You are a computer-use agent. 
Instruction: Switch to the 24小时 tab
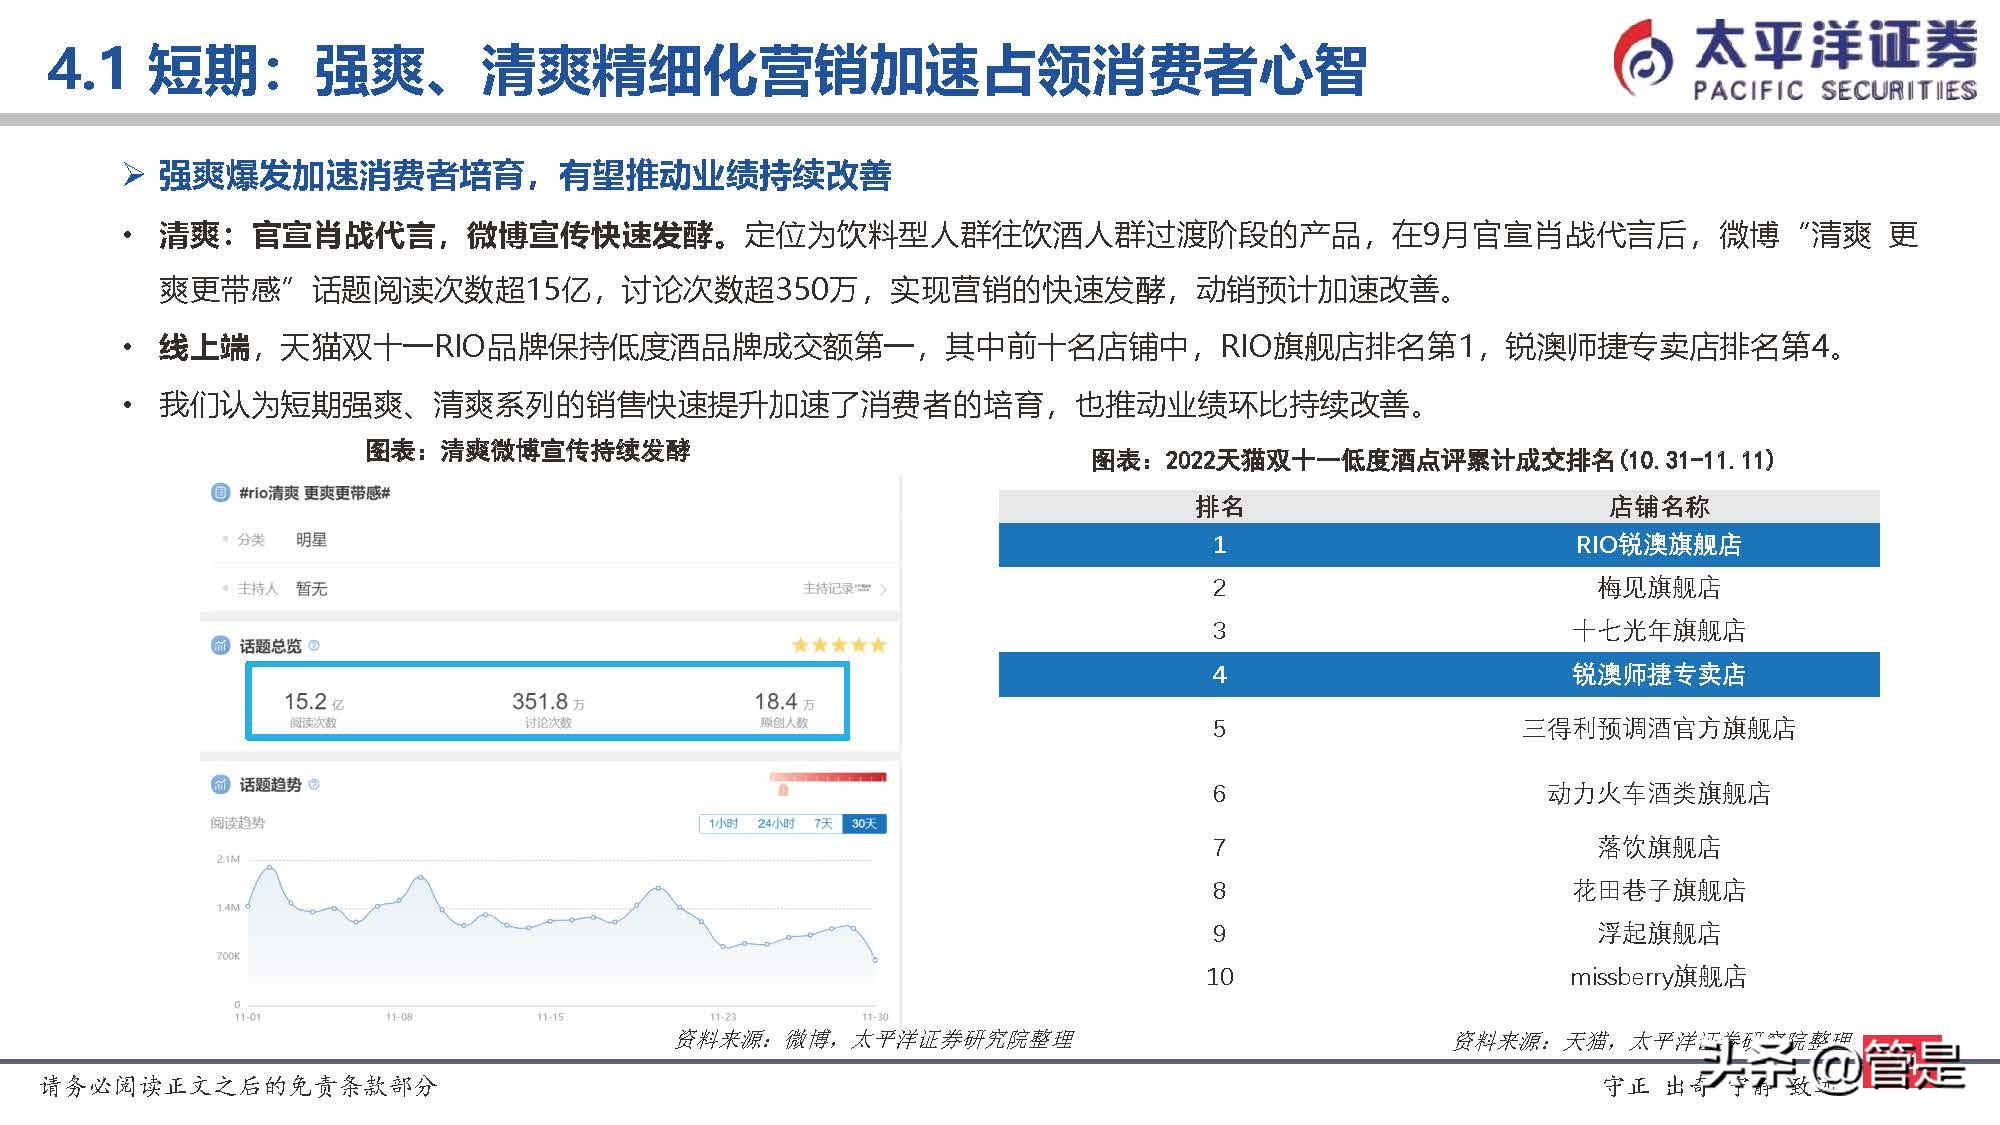tap(778, 823)
